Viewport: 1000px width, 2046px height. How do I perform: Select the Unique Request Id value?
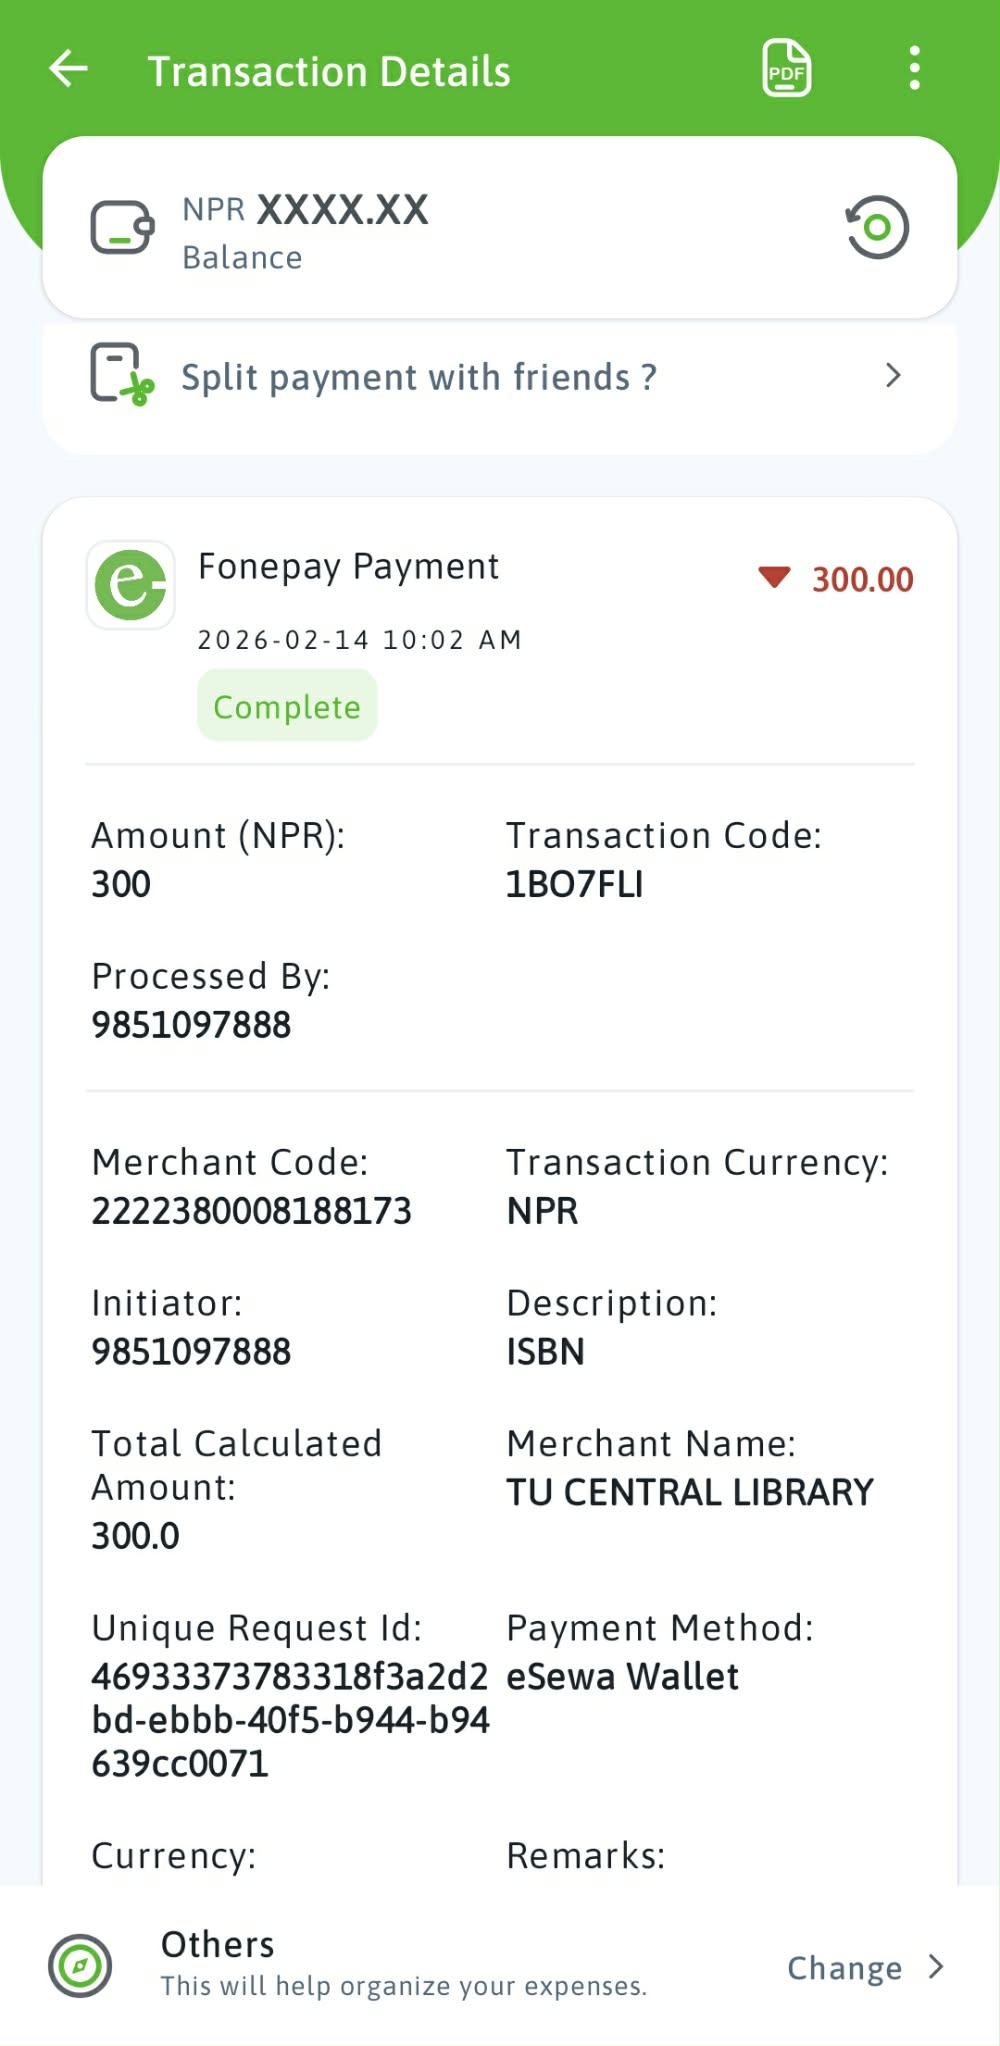click(x=289, y=1720)
